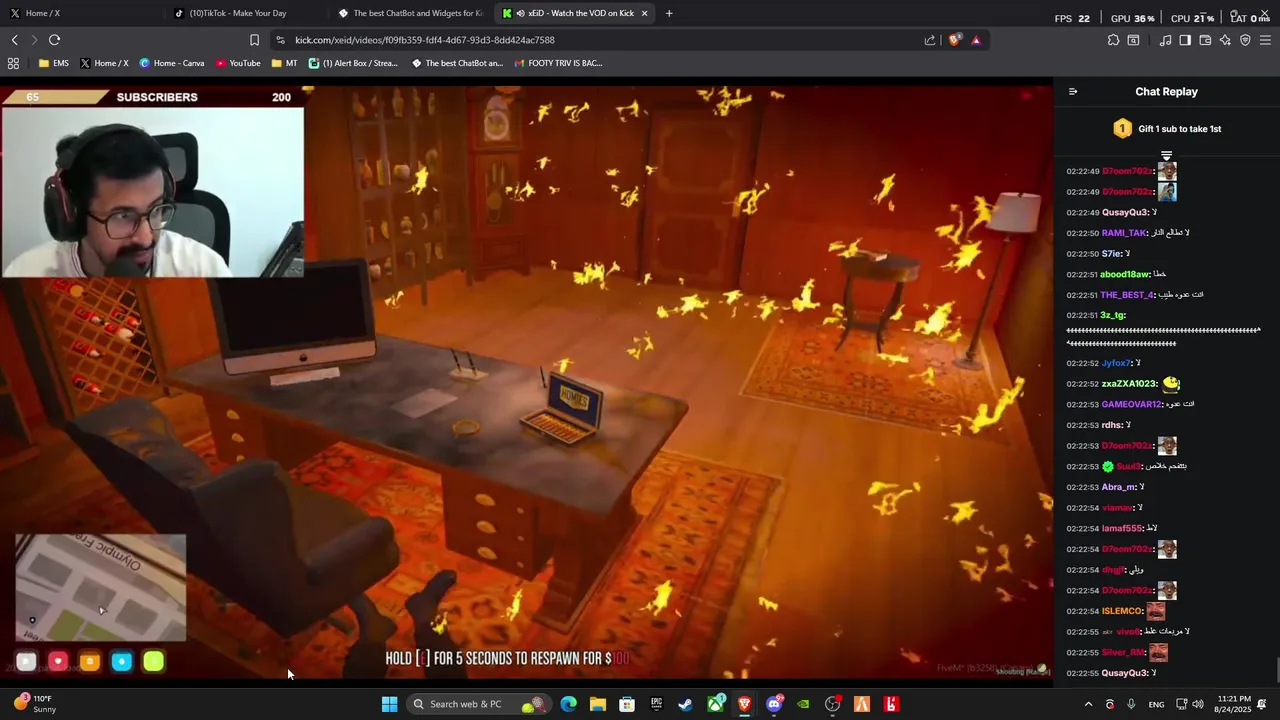Open the weather widget showing 110°F Sunny

tap(35, 704)
